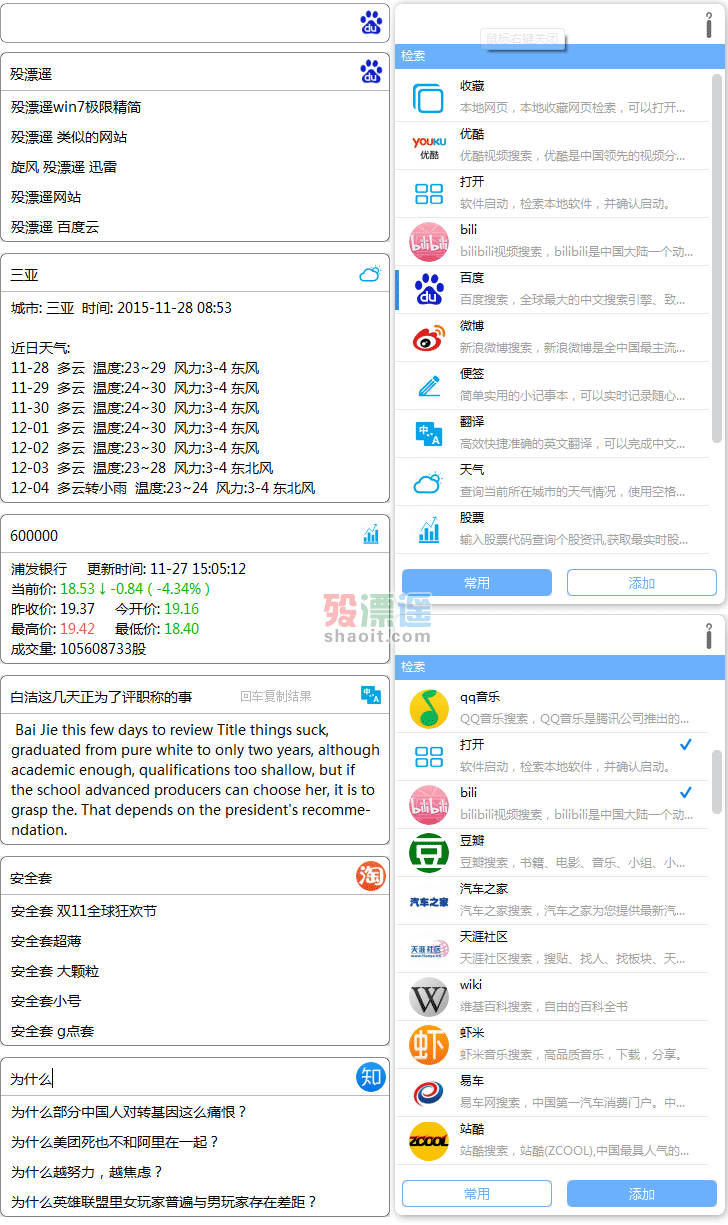This screenshot has width=728, height=1225.
Task: Select bilibili icon in upper list
Action: pos(429,242)
